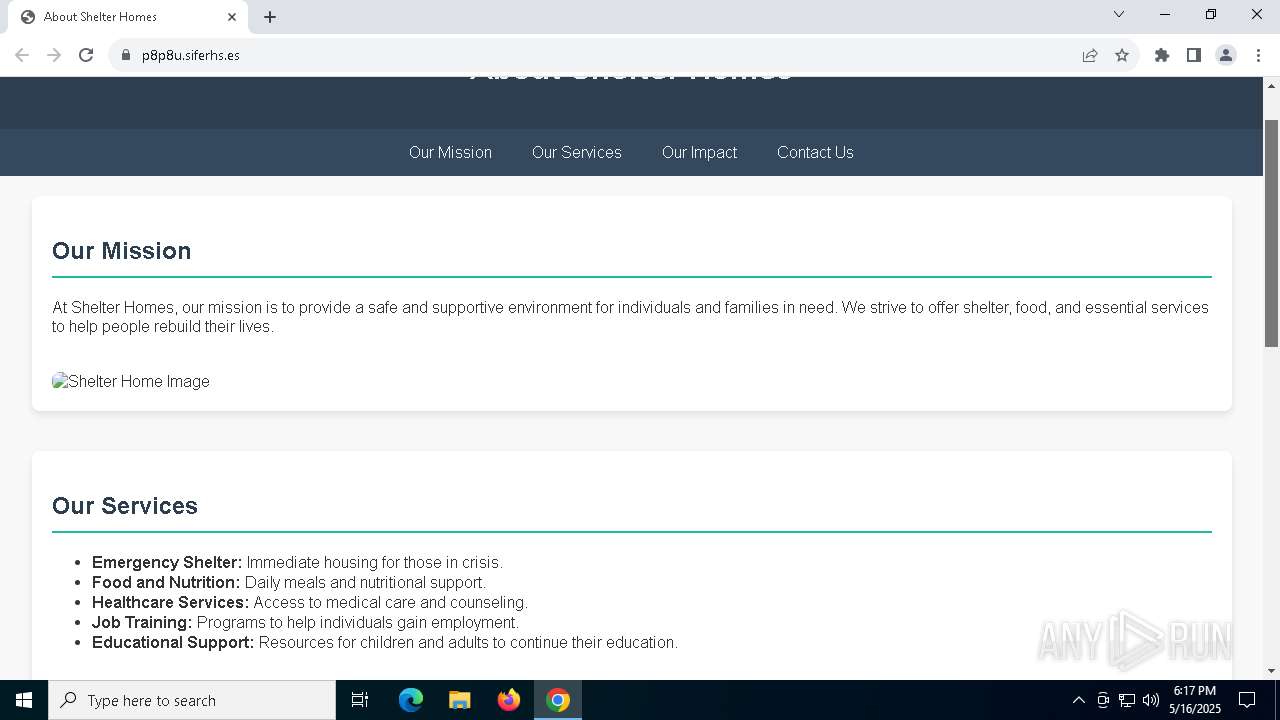
Task: View site information lock icon
Action: 126,55
